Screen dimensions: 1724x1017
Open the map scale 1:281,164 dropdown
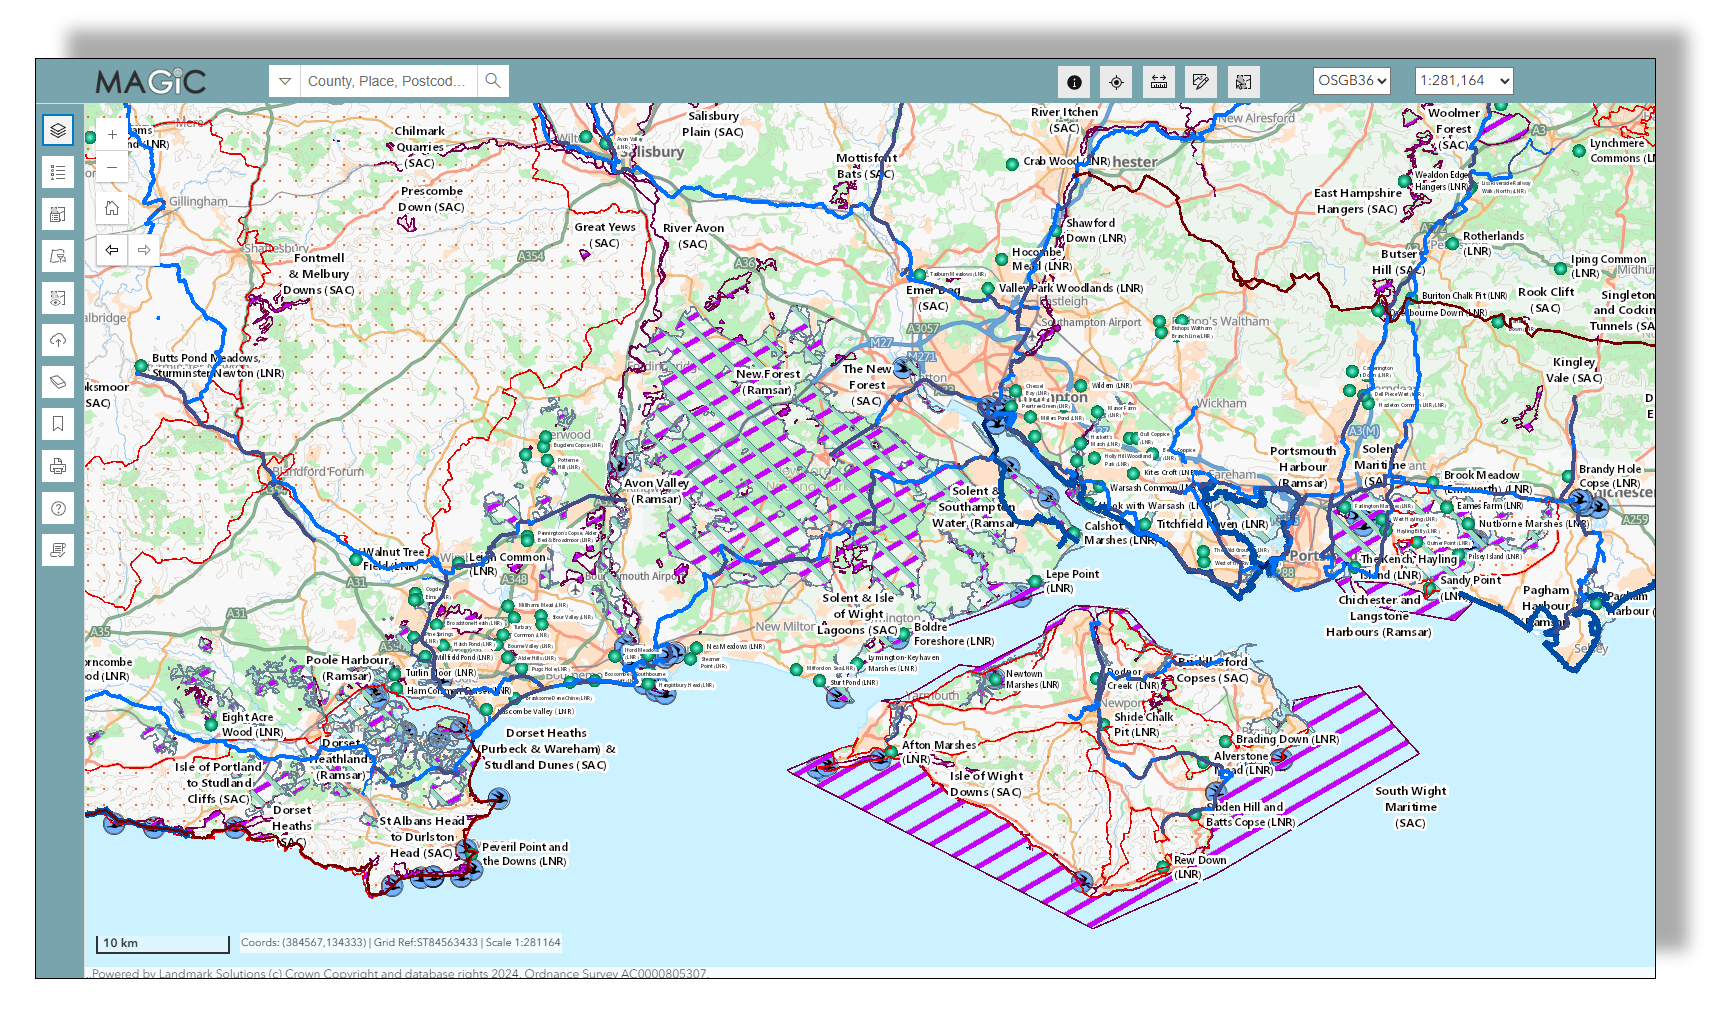click(1463, 81)
